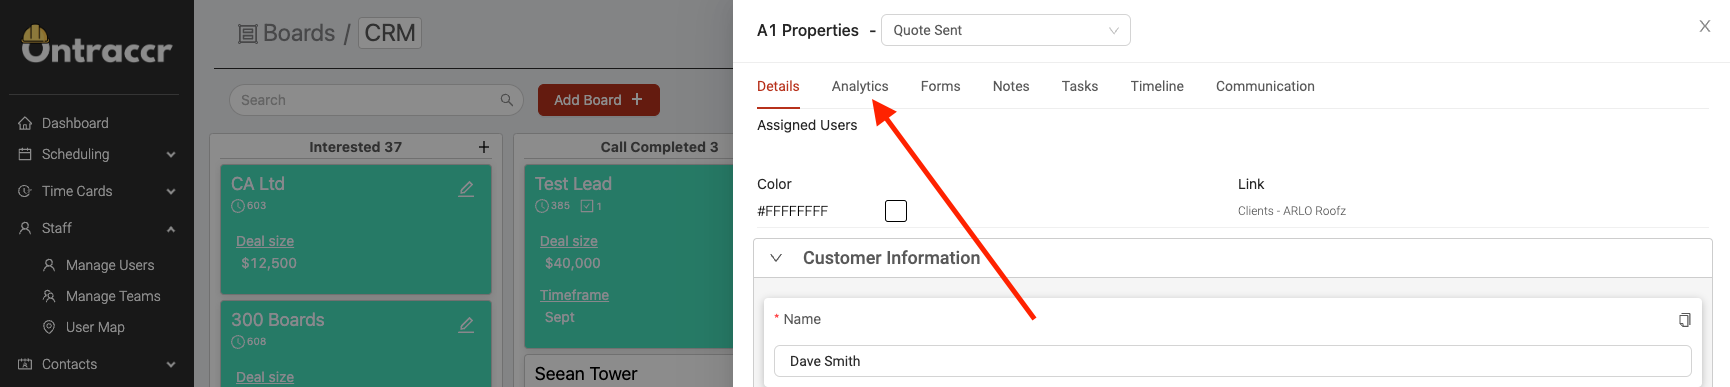This screenshot has width=1730, height=387.
Task: Click the task checkbox icon on Test Lead card
Action: click(x=587, y=206)
